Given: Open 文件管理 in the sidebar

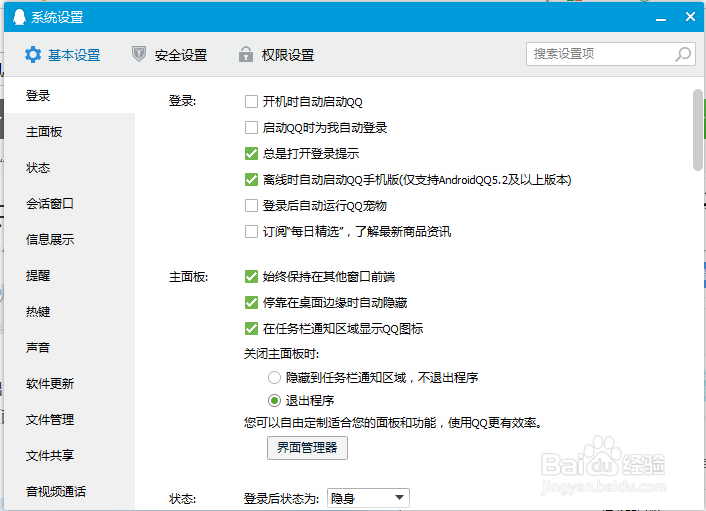Looking at the screenshot, I should click(x=69, y=420).
